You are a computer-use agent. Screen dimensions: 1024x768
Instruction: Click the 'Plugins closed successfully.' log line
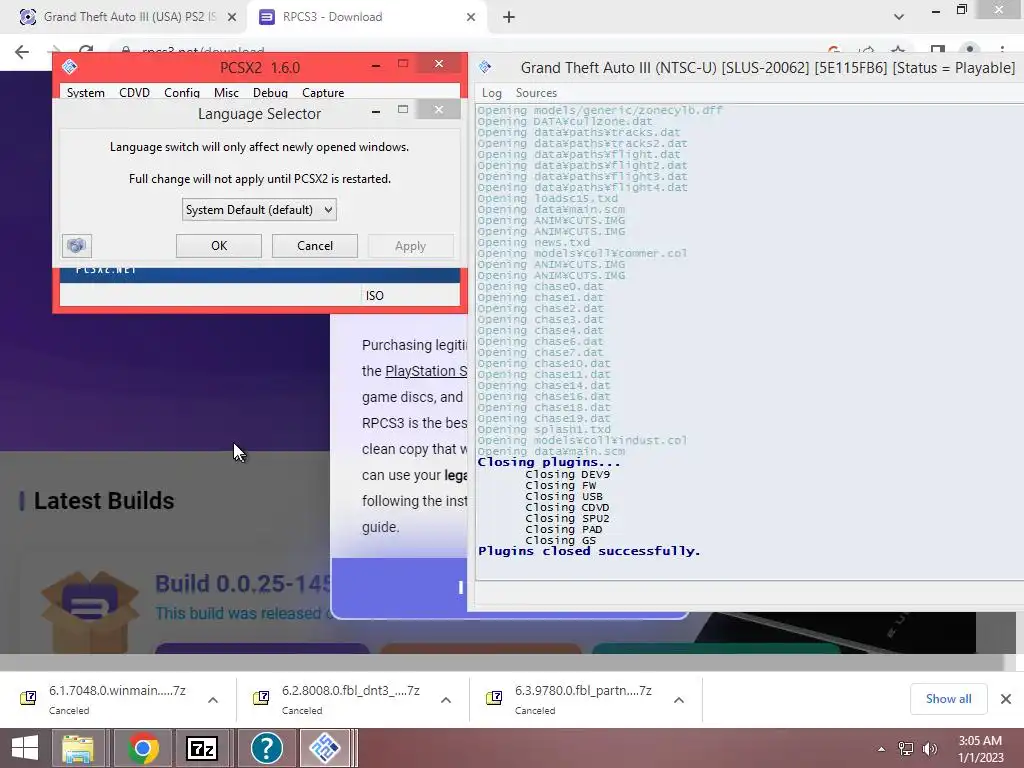click(588, 551)
